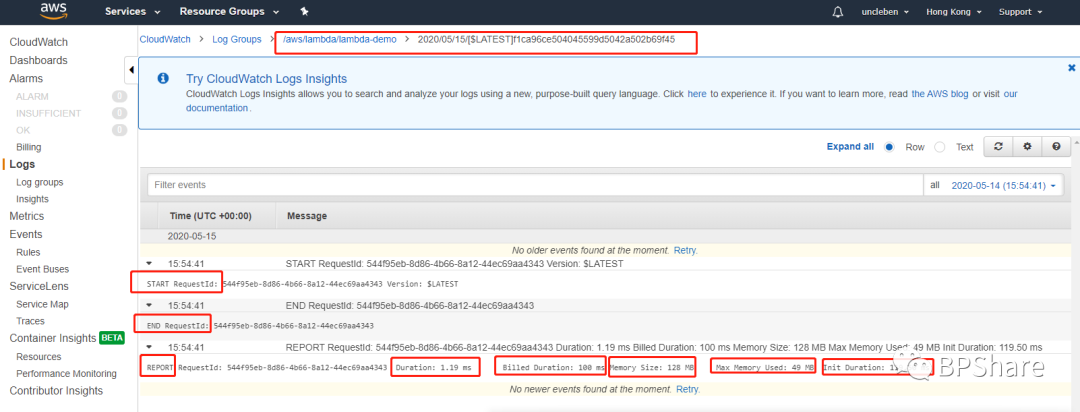Open the AWS logo home link
The width and height of the screenshot is (1080, 412).
pos(53,11)
